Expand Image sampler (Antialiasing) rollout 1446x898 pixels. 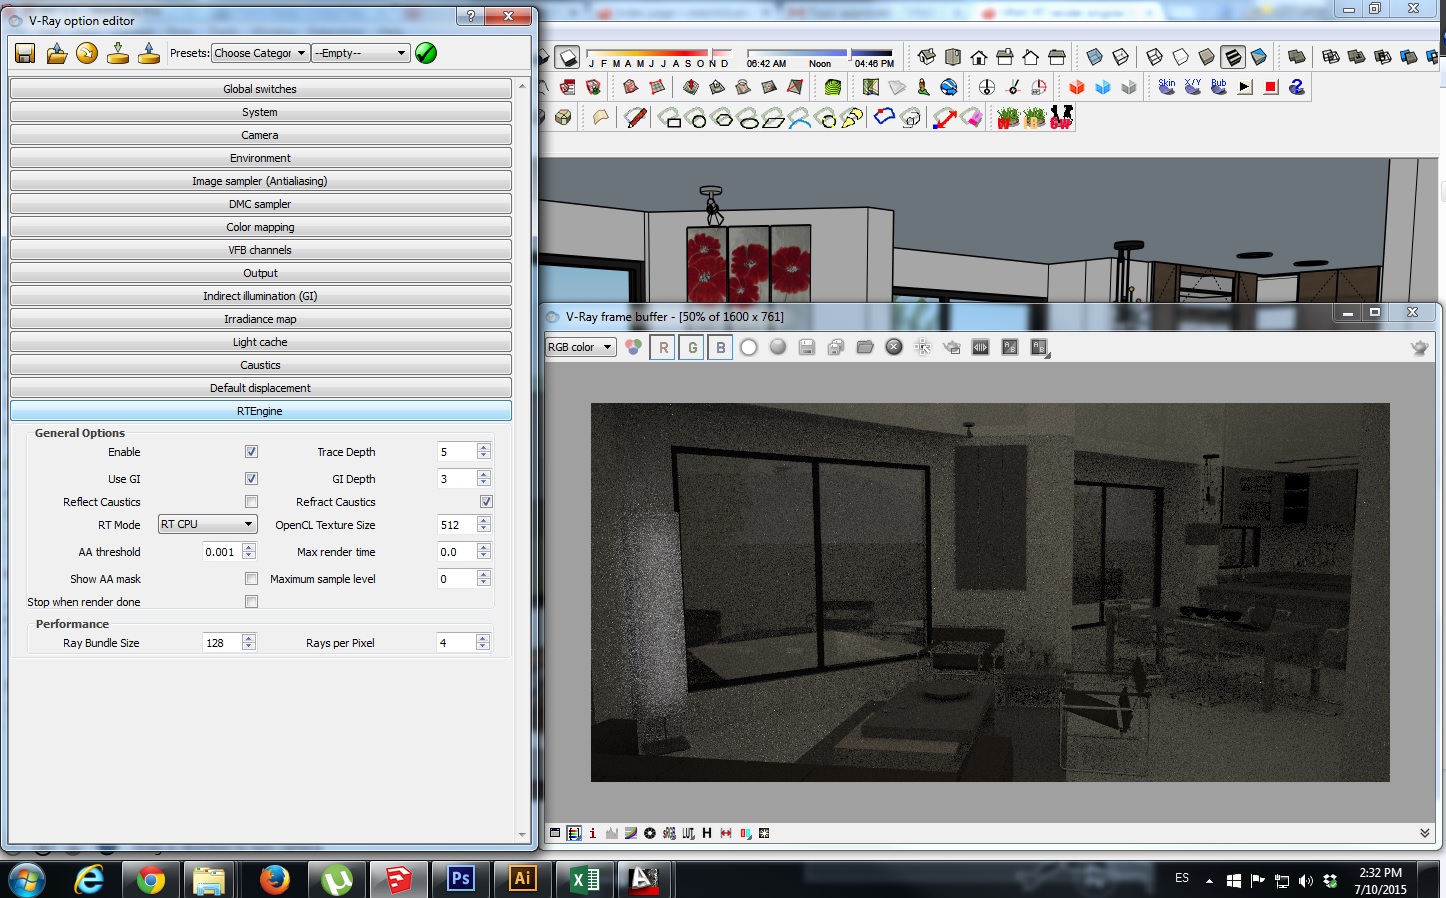tap(260, 181)
